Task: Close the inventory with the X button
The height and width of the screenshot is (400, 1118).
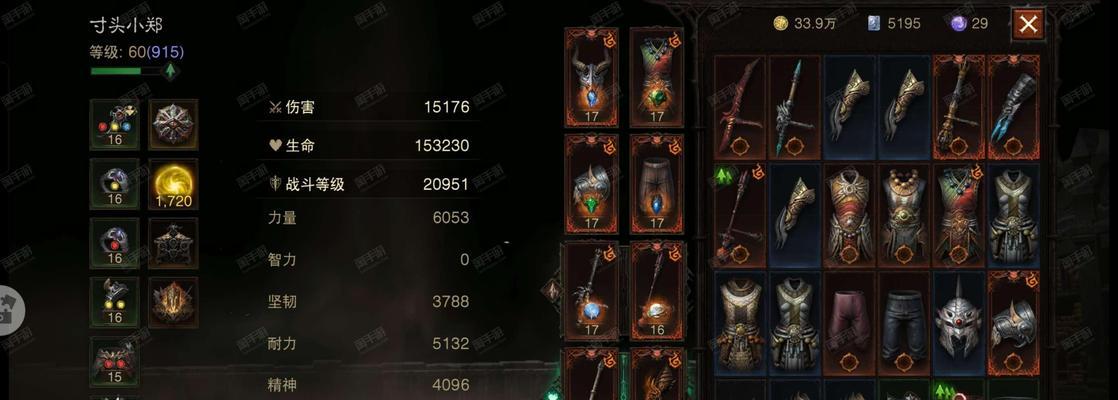Action: (1027, 24)
